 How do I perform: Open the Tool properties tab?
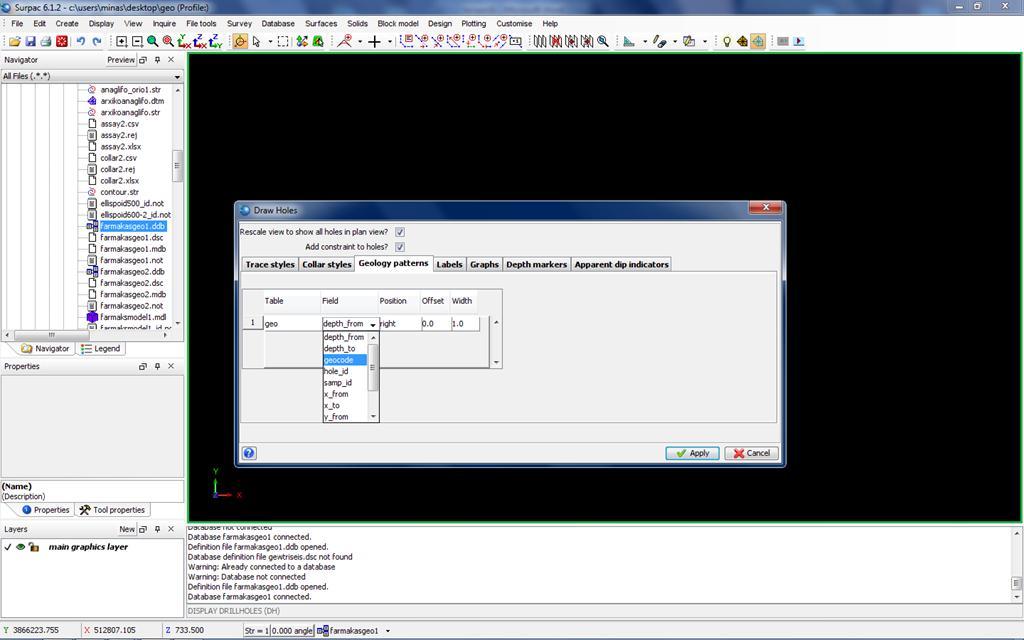tap(114, 510)
